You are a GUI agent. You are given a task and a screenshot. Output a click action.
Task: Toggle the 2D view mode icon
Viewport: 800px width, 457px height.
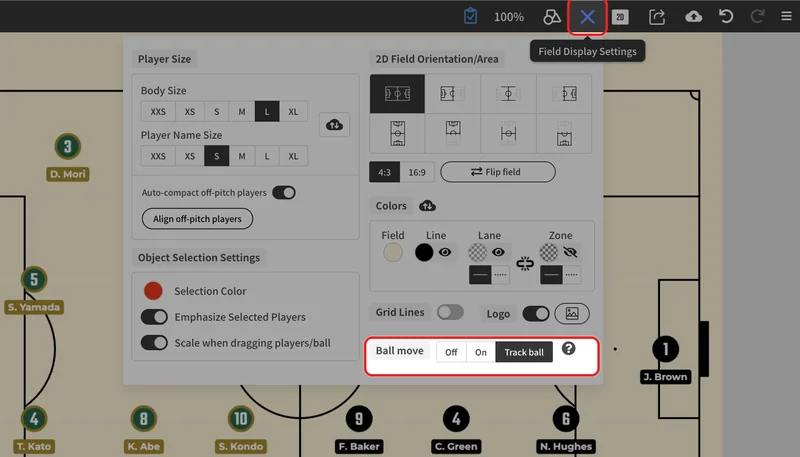(620, 17)
